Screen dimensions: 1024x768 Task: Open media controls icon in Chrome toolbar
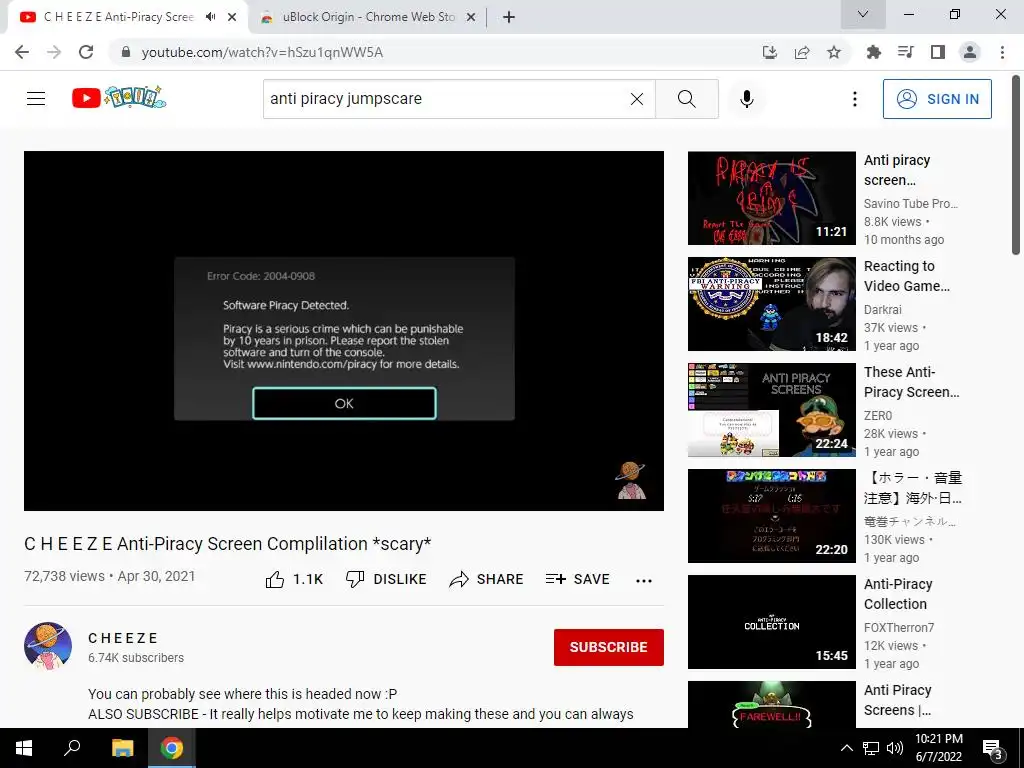click(906, 52)
